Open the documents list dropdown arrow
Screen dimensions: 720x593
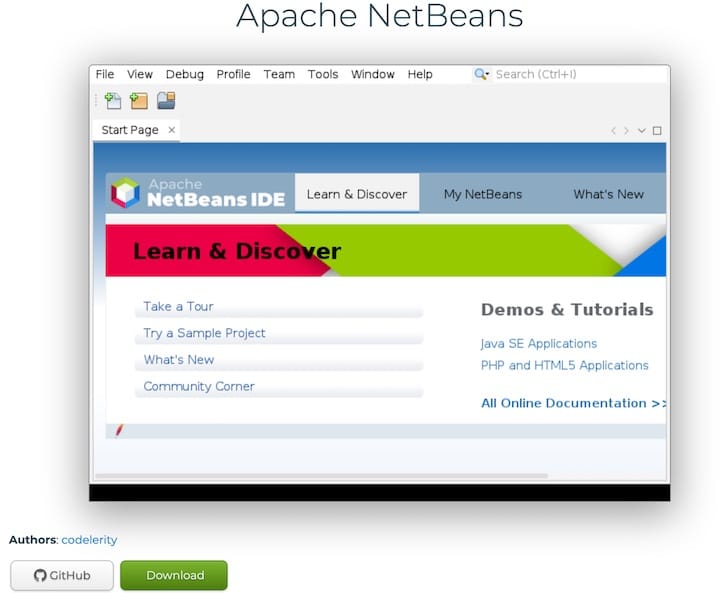(641, 131)
